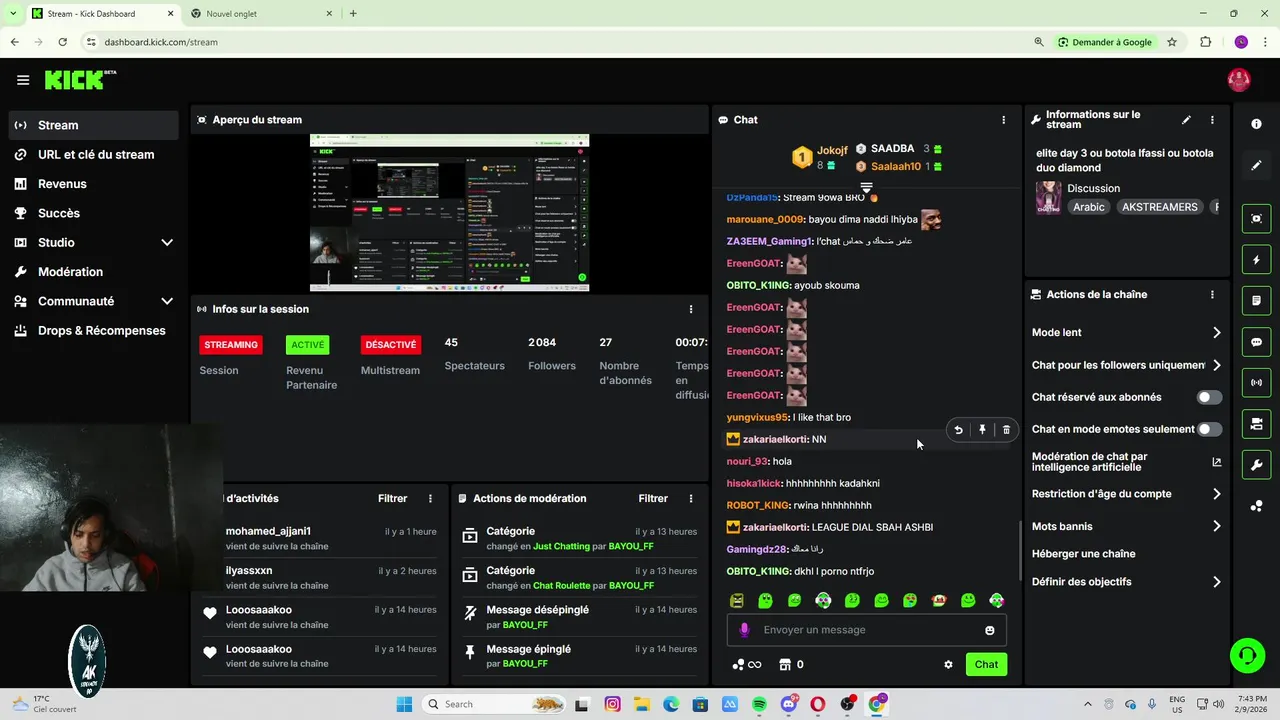The width and height of the screenshot is (1280, 720).
Task: Open Filtrer in Actions de modération panel
Action: point(653,498)
